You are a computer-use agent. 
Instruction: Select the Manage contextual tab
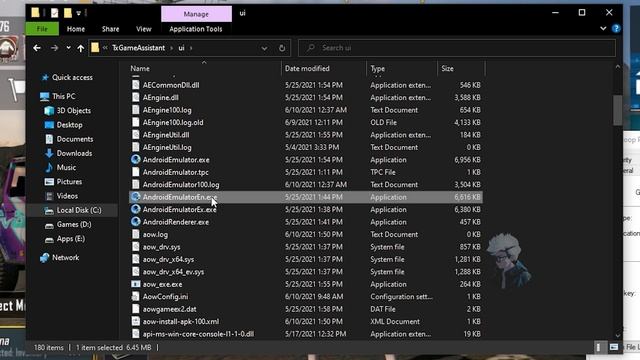[x=196, y=14]
